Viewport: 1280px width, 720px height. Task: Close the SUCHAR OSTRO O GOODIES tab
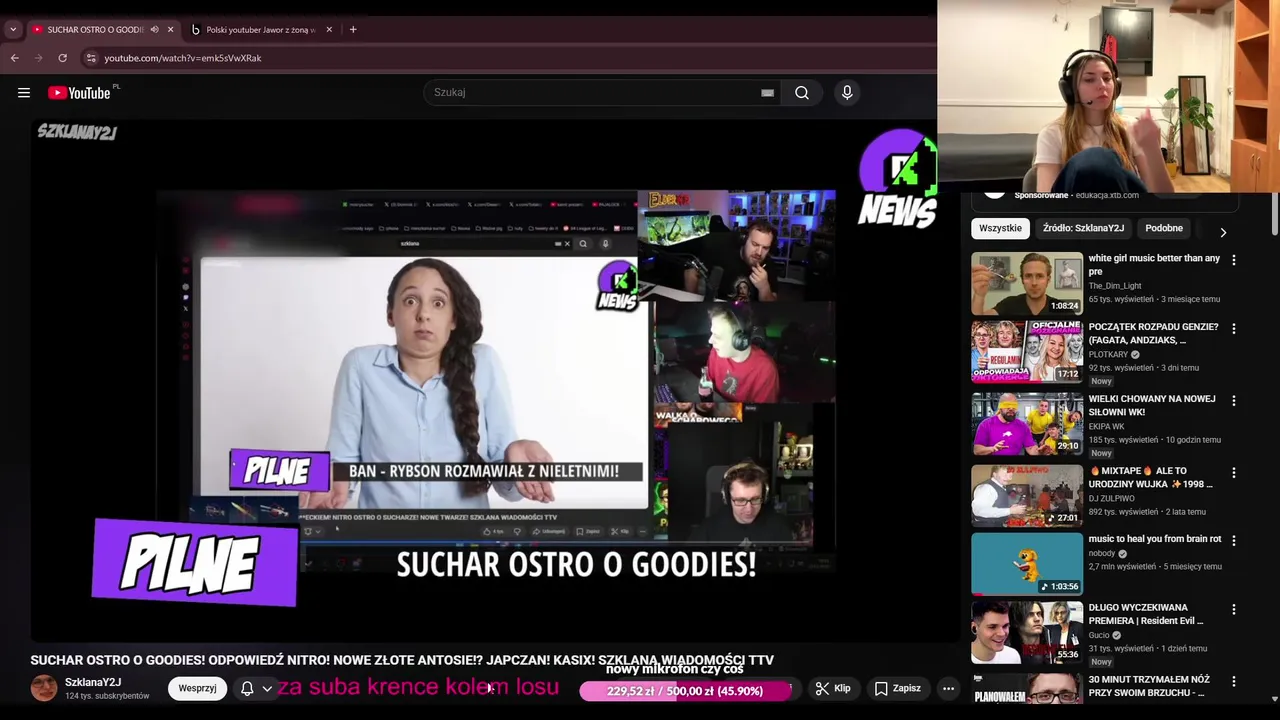[170, 30]
